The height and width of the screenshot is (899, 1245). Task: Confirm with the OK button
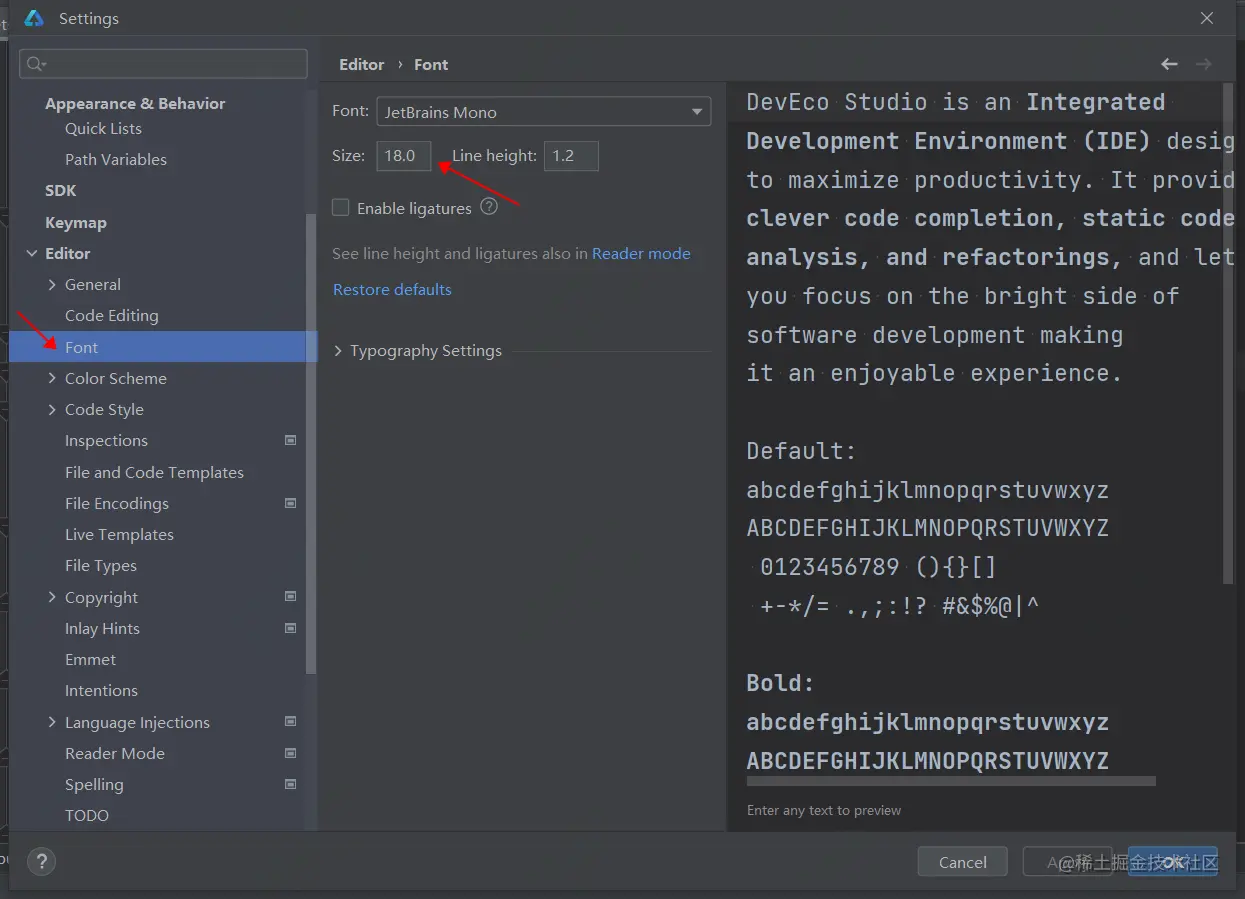tap(1173, 862)
